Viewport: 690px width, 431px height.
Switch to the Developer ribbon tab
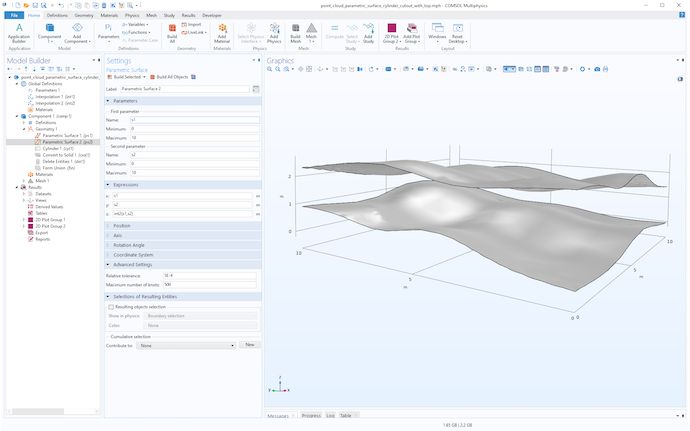pyautogui.click(x=212, y=15)
